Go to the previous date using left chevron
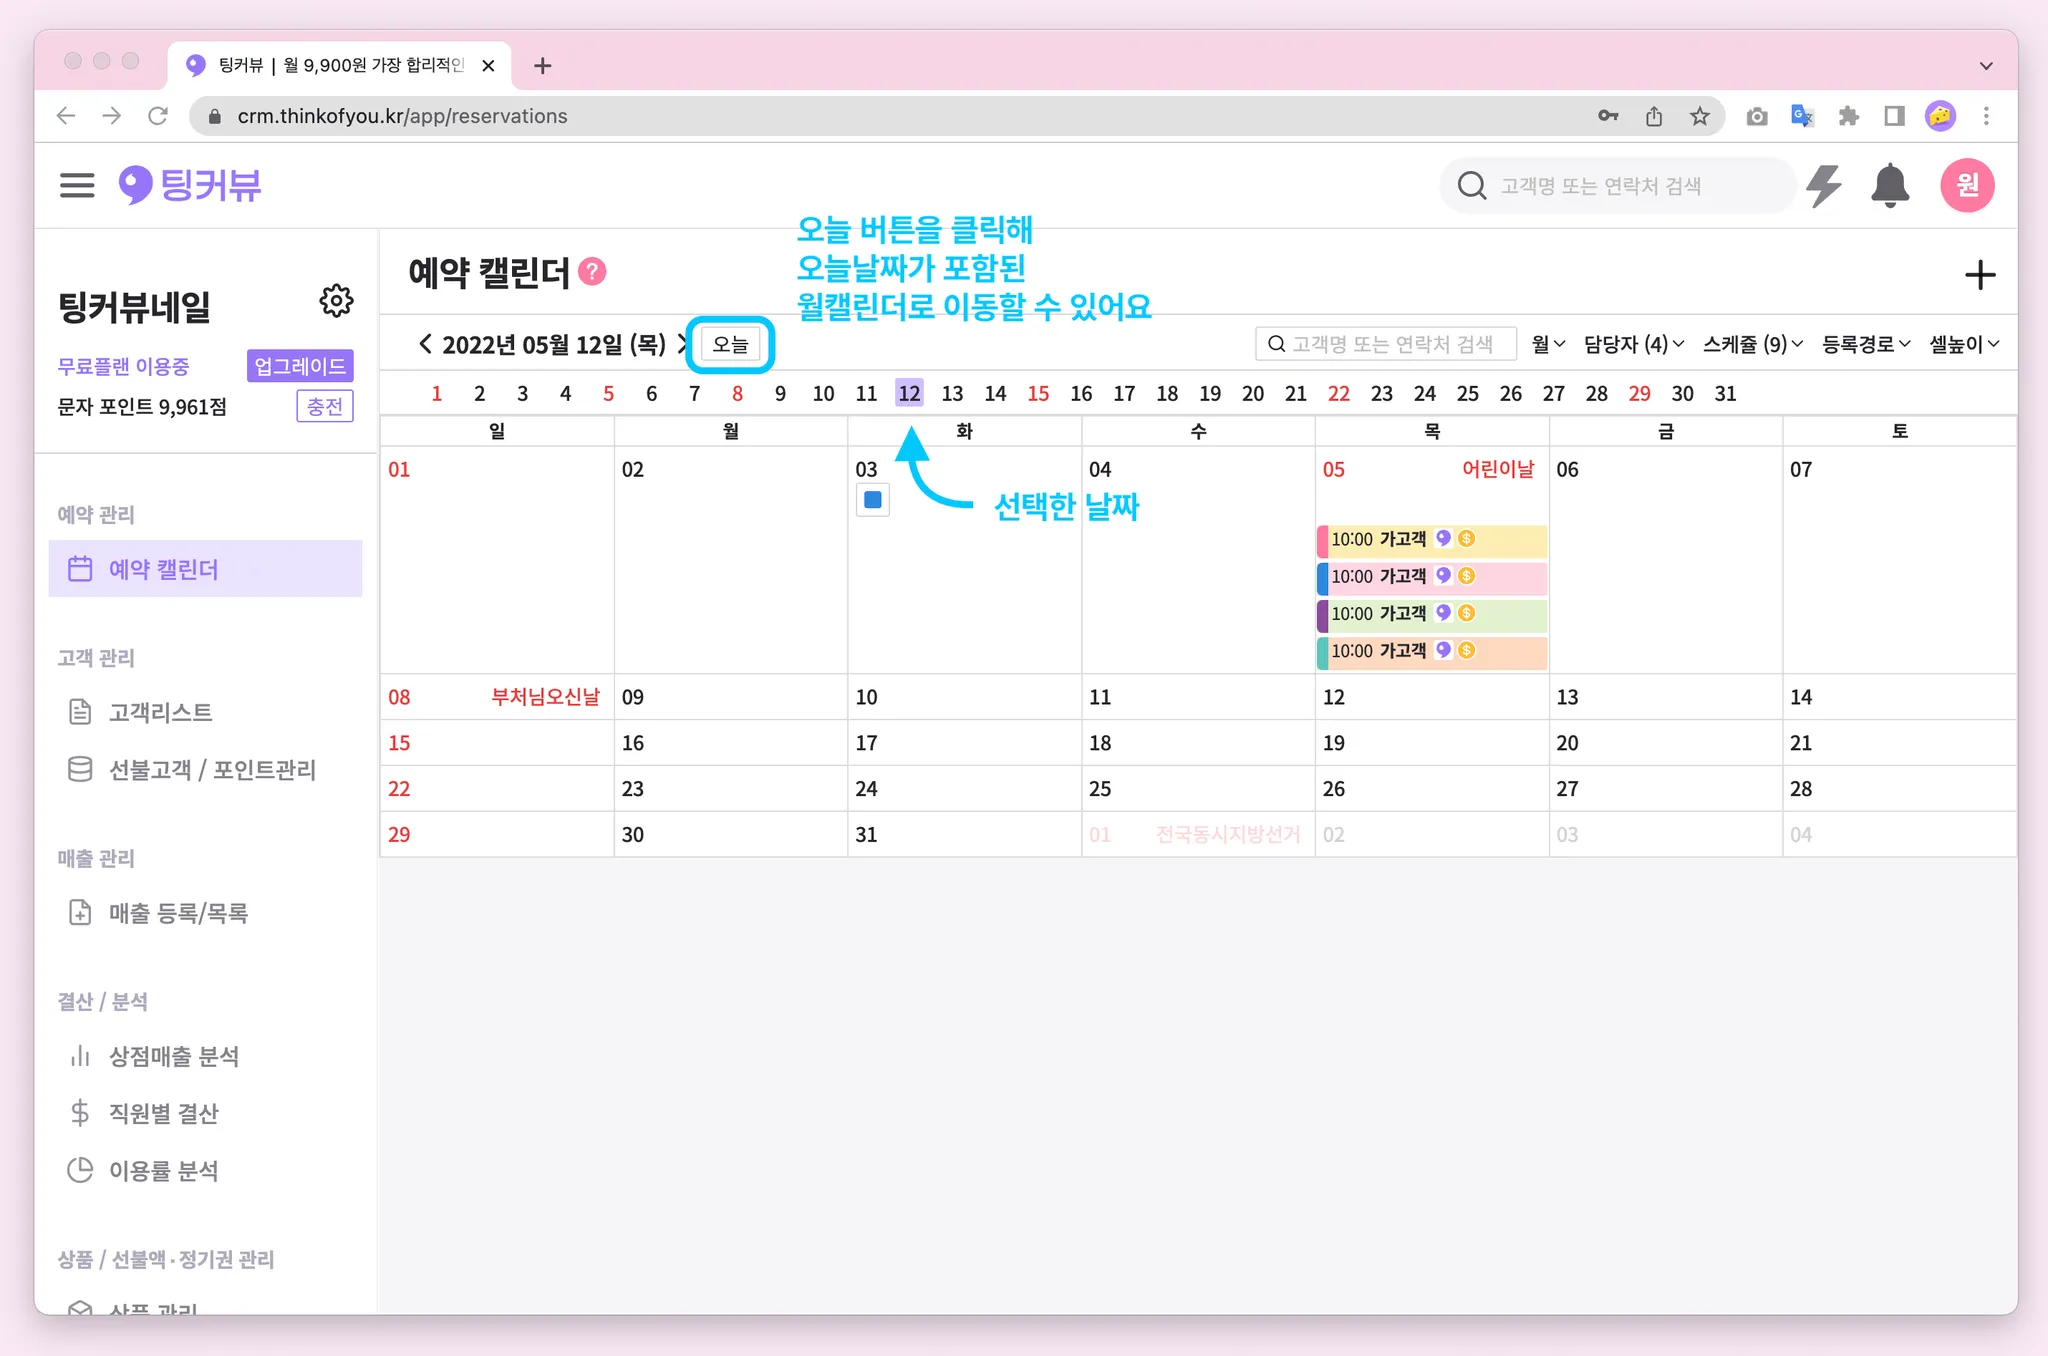2048x1356 pixels. (425, 344)
